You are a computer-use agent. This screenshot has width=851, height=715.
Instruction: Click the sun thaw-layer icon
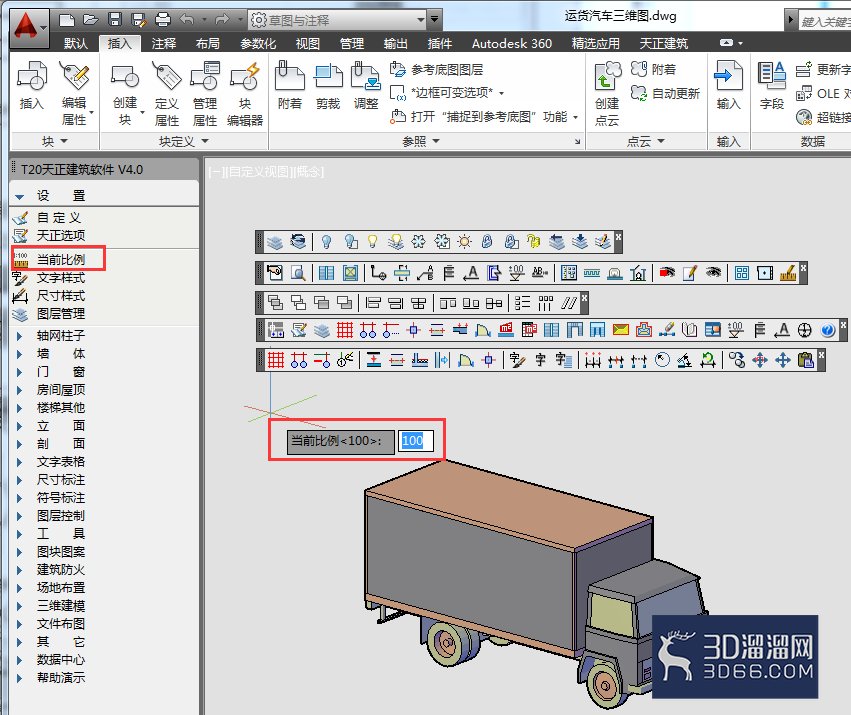click(x=465, y=242)
